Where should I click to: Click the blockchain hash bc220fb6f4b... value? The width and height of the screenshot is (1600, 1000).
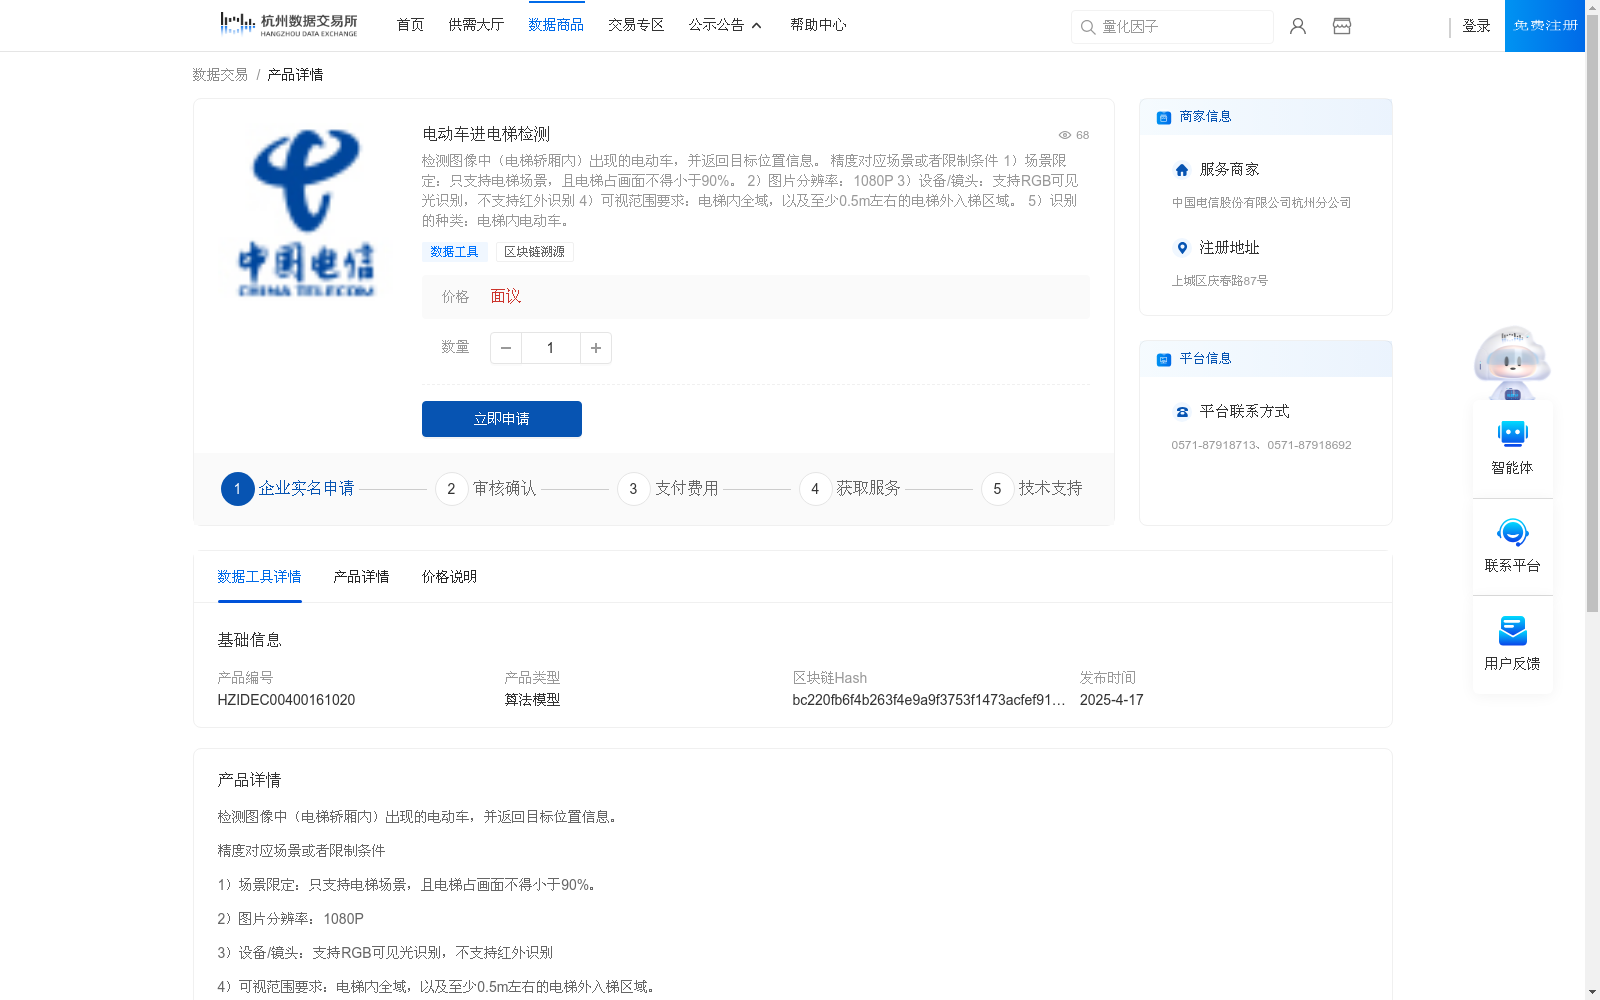pyautogui.click(x=929, y=700)
